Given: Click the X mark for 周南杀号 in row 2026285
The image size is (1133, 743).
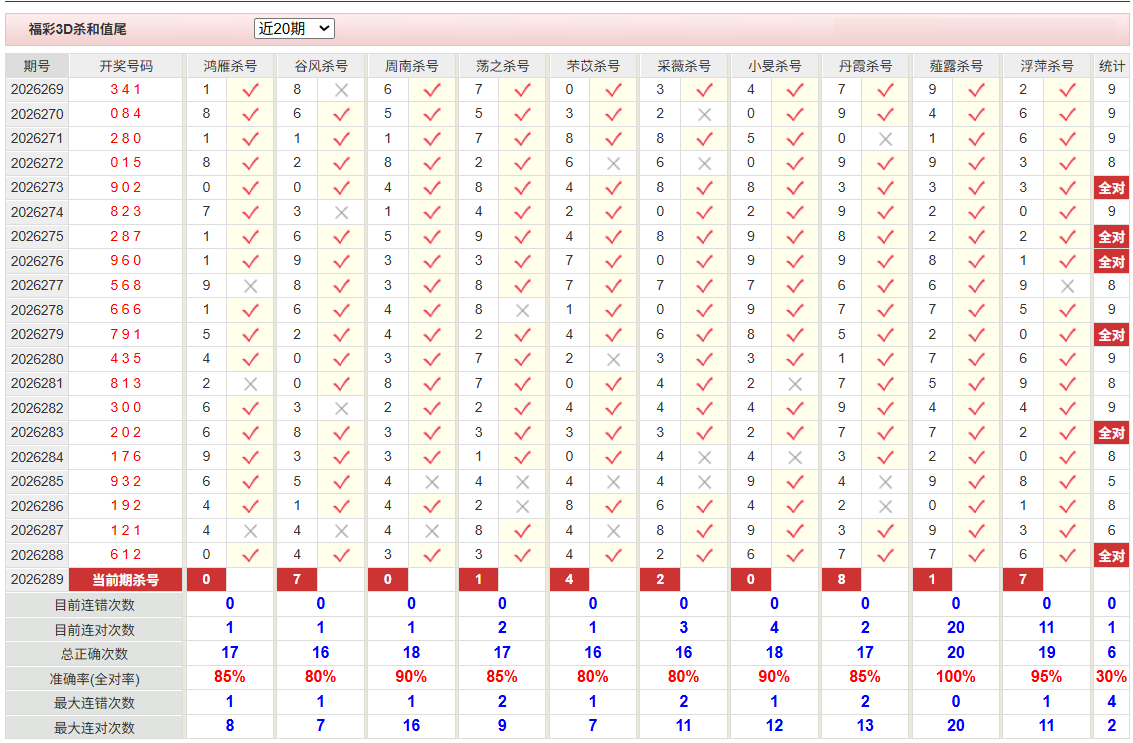Looking at the screenshot, I should (x=432, y=481).
